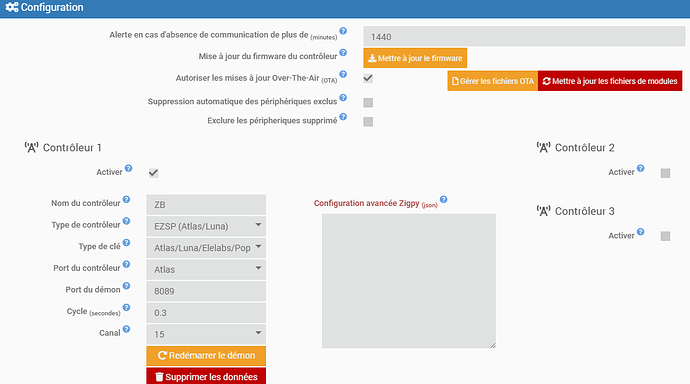Viewport: 690px width, 384px height.
Task: Open help icon beside Contrôleur 1 Activer
Action: point(128,168)
